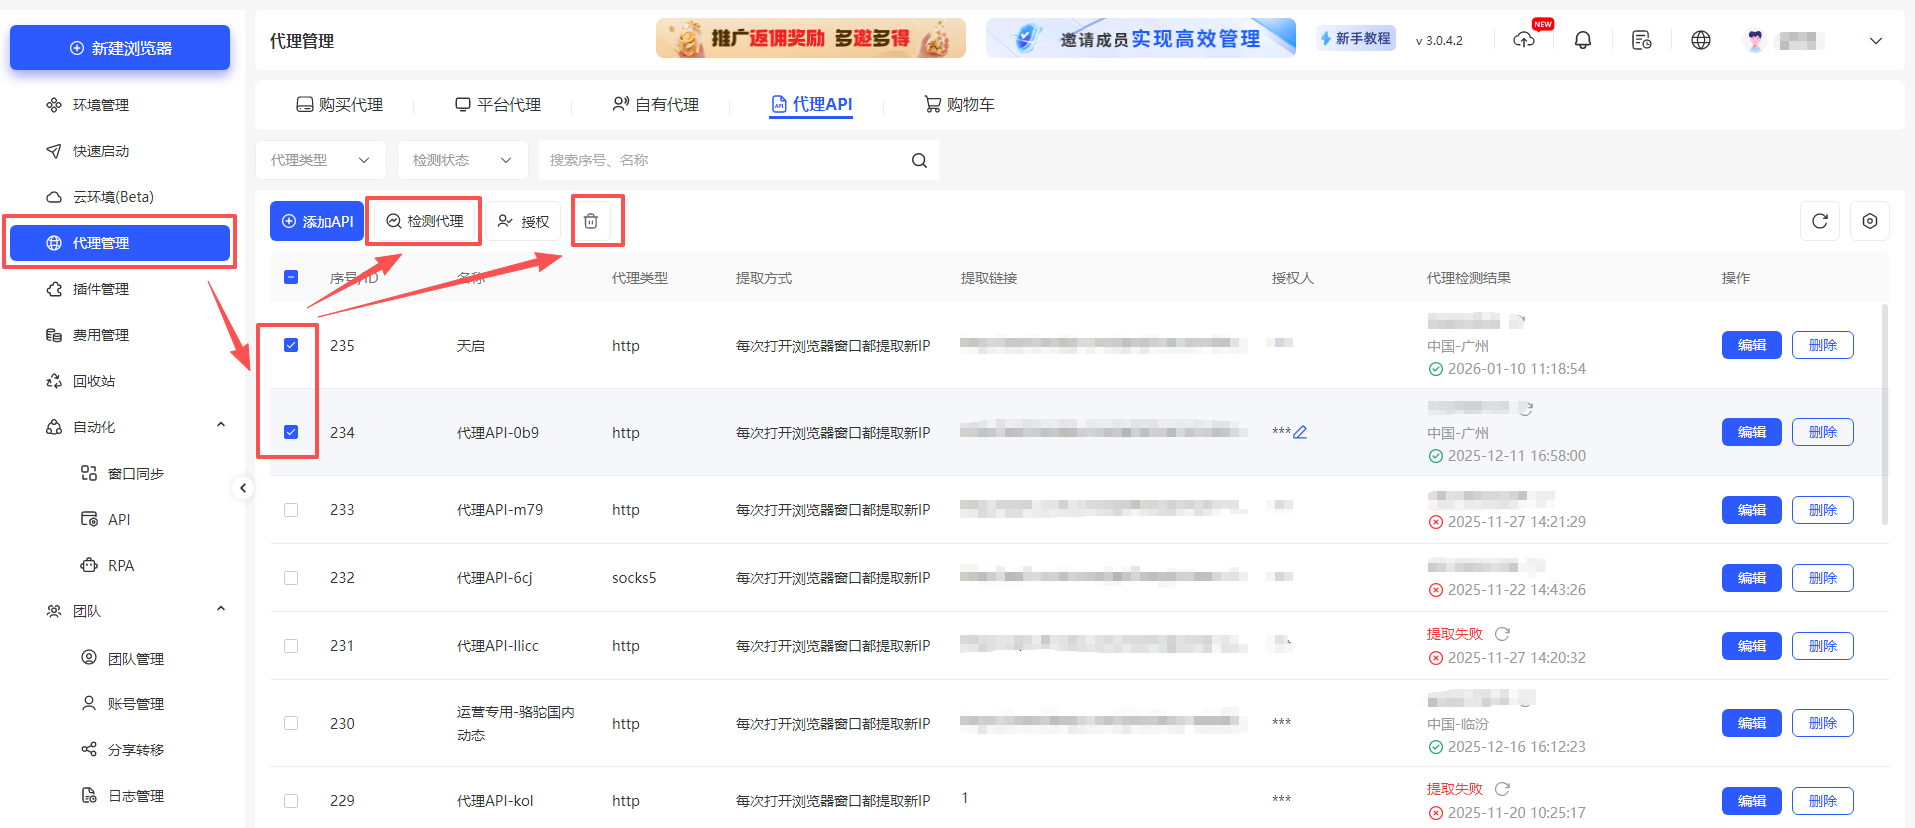This screenshot has height=828, width=1915.
Task: Retry detection for row 229 提取失败
Action: (1502, 789)
